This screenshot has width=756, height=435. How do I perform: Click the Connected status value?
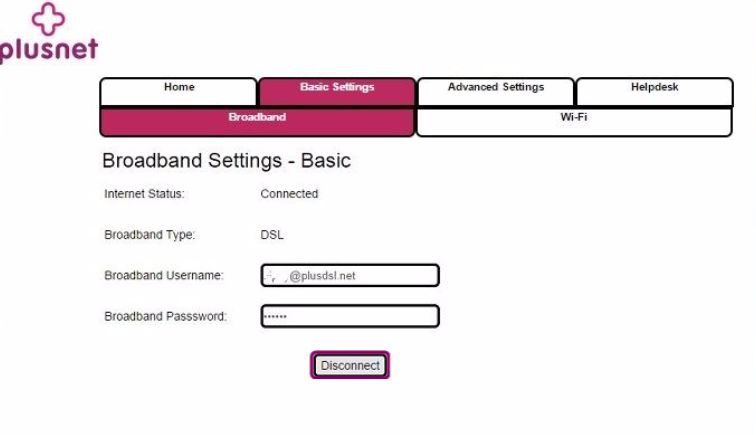289,194
